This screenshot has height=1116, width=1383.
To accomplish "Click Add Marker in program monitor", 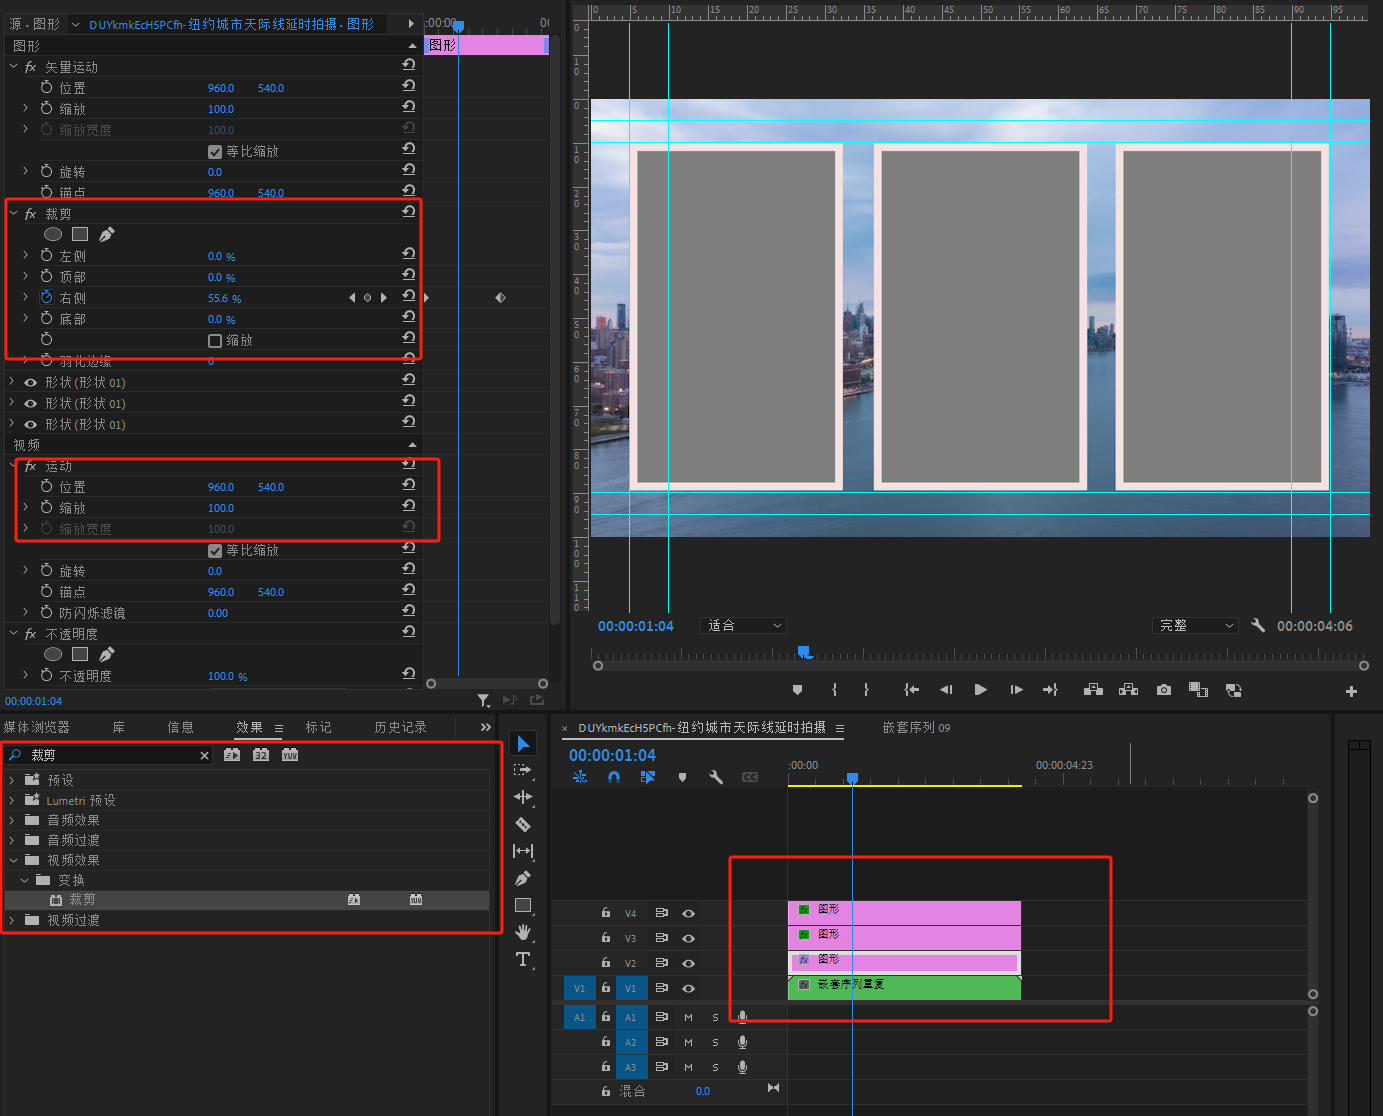I will [797, 690].
